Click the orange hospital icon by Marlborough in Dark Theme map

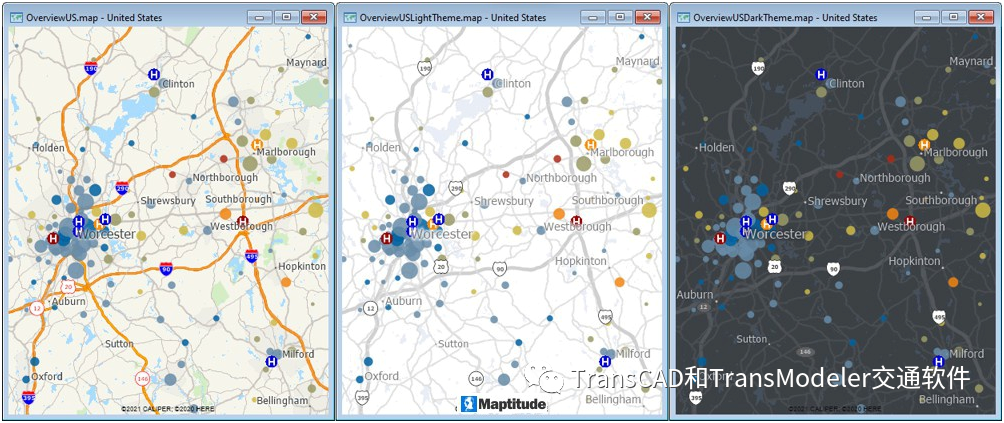click(x=925, y=145)
